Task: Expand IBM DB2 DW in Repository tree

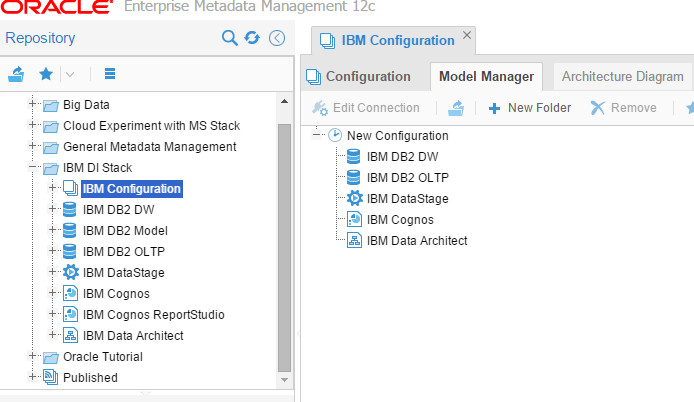Action: pos(52,209)
